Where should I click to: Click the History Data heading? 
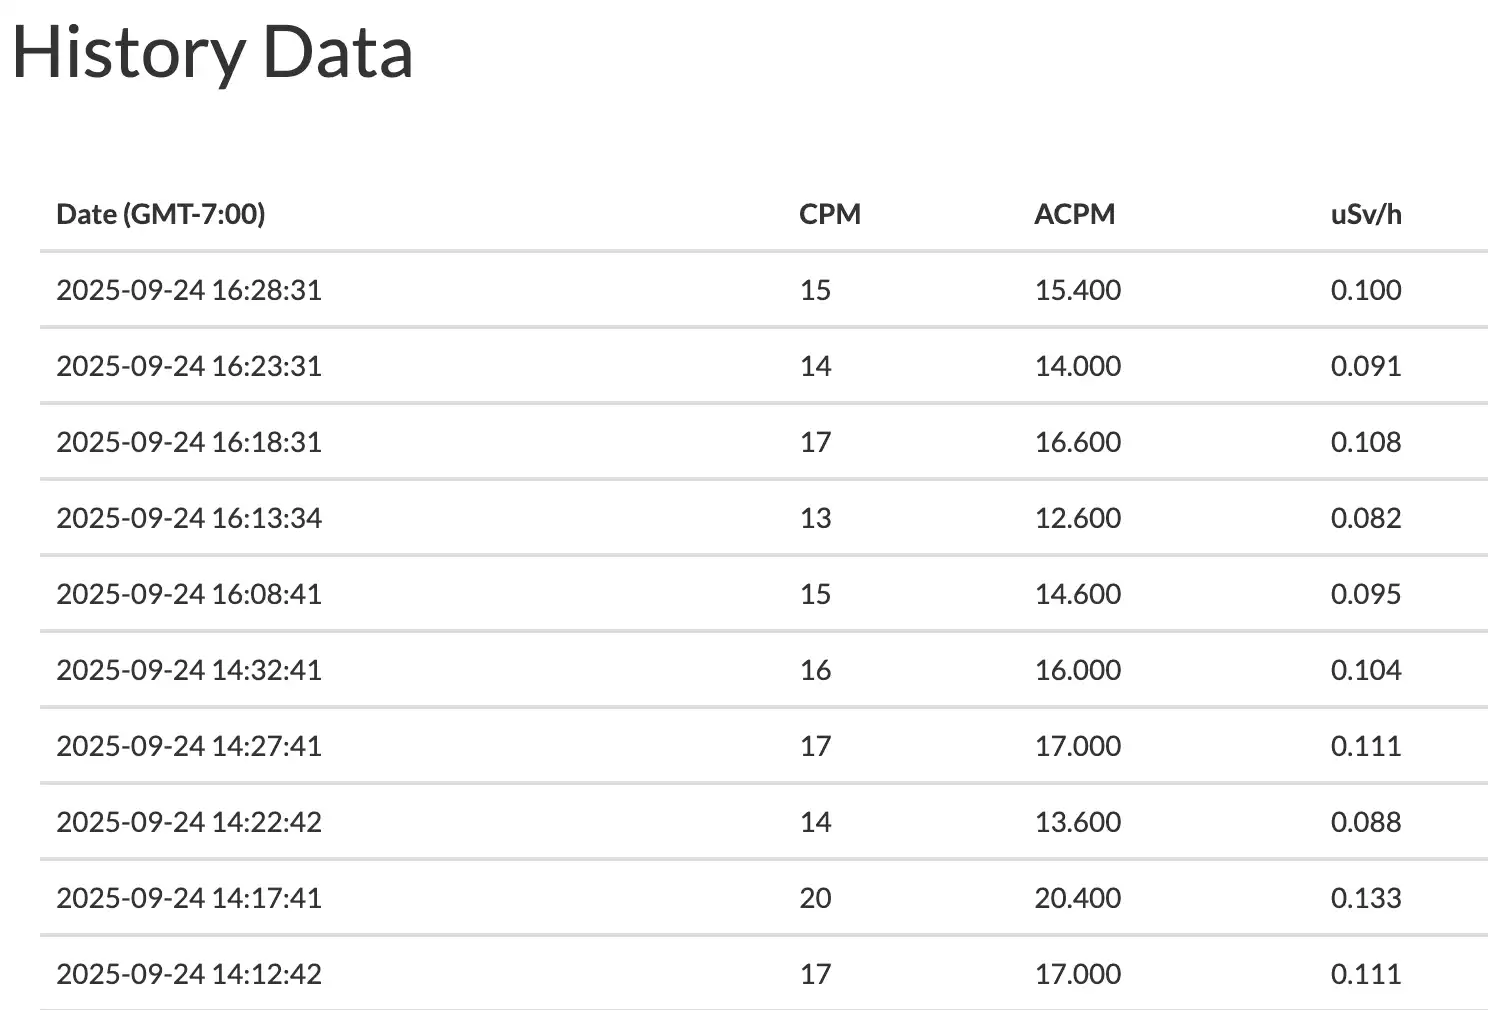(x=212, y=53)
